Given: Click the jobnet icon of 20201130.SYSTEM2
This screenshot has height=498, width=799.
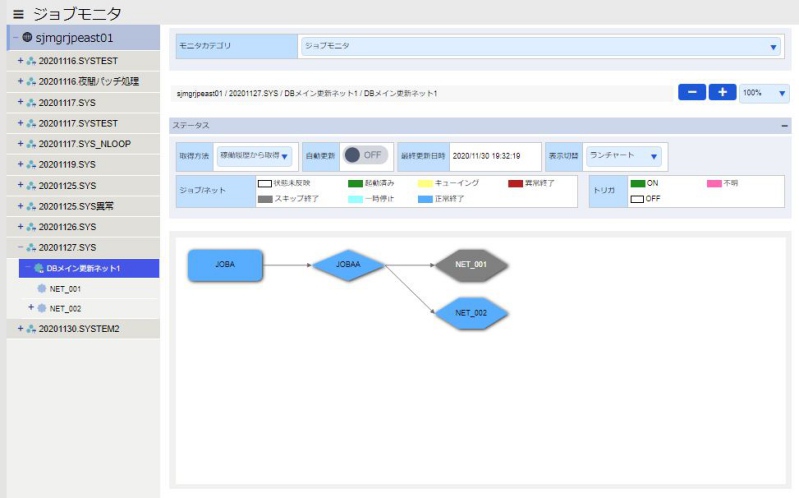Looking at the screenshot, I should tap(31, 329).
